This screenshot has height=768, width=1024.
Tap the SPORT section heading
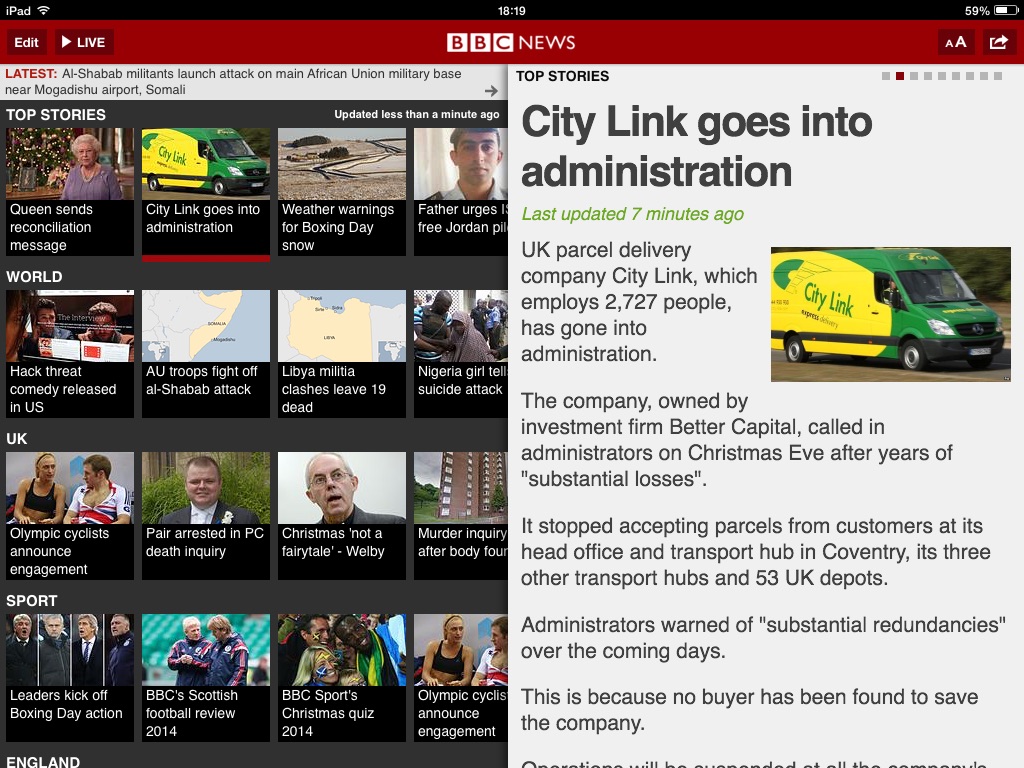(x=31, y=601)
